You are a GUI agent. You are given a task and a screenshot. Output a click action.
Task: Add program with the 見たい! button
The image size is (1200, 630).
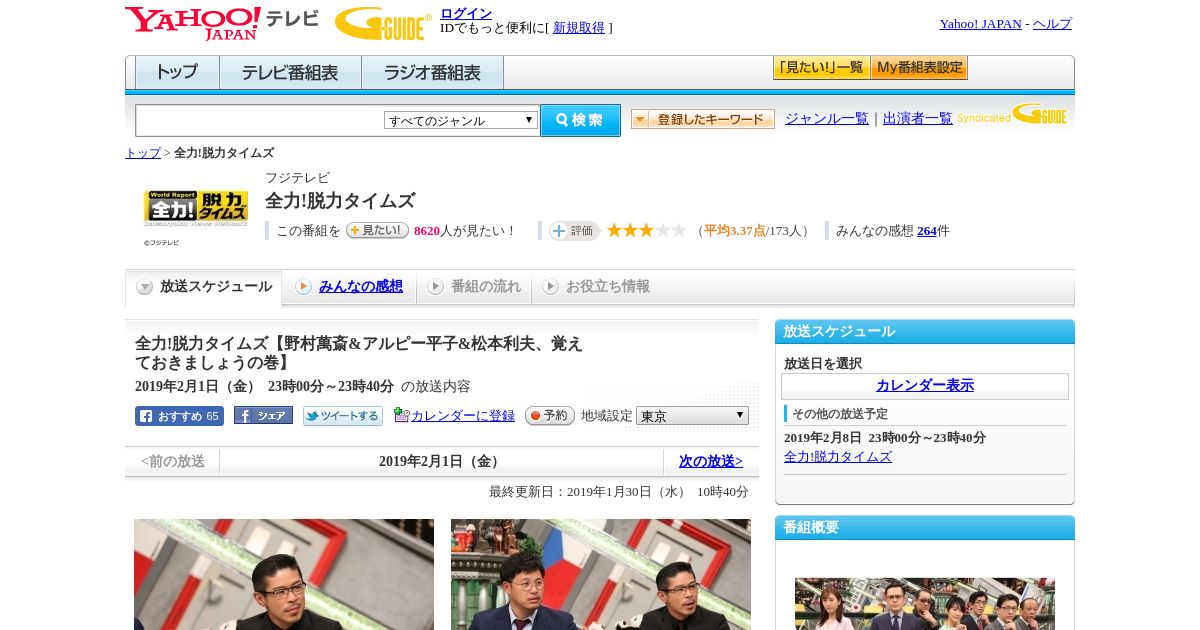(x=377, y=230)
